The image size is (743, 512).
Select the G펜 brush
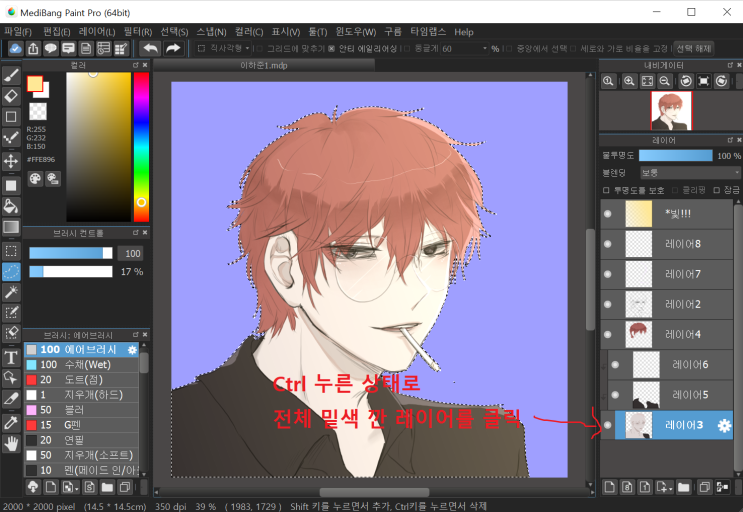[x=82, y=425]
